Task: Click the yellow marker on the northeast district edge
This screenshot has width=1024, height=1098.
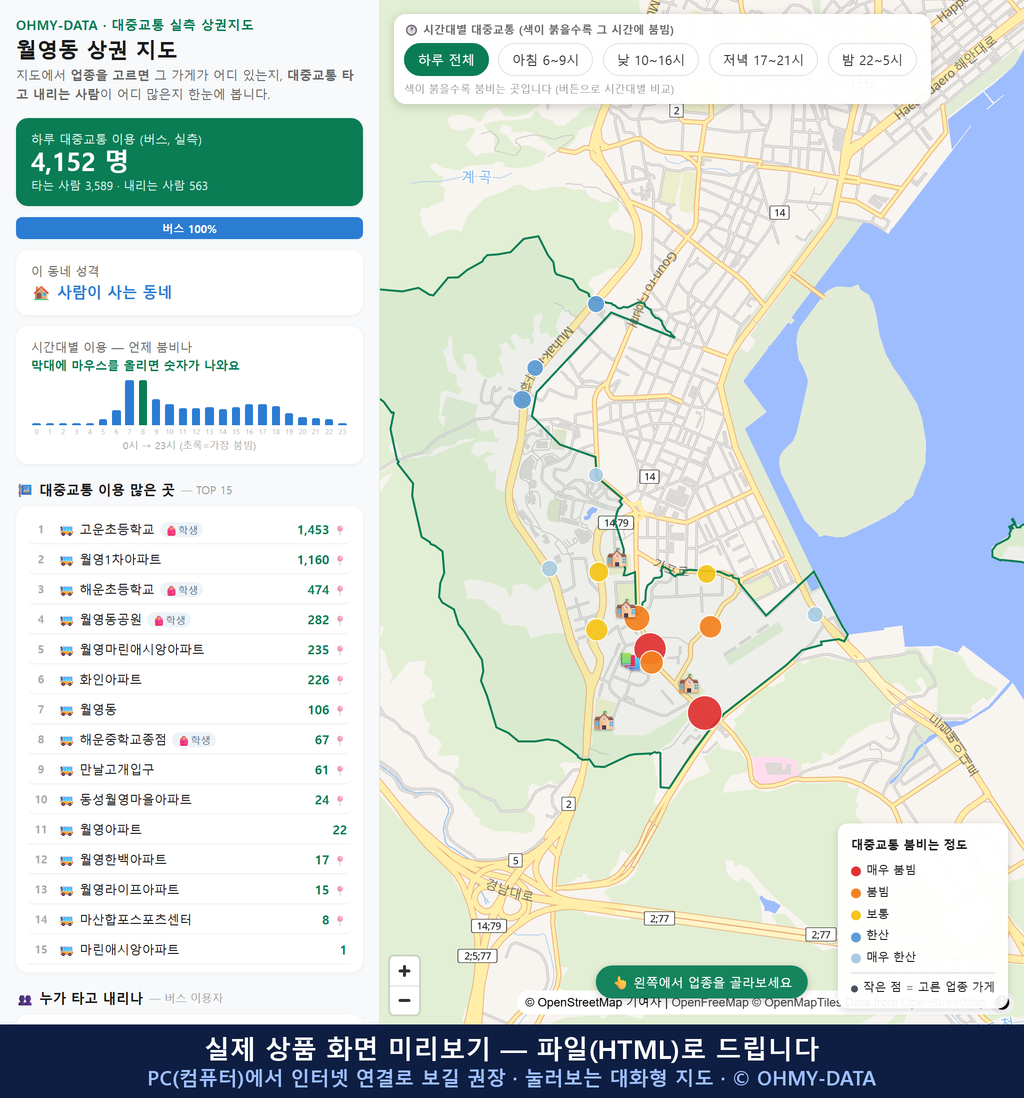Action: click(x=707, y=574)
